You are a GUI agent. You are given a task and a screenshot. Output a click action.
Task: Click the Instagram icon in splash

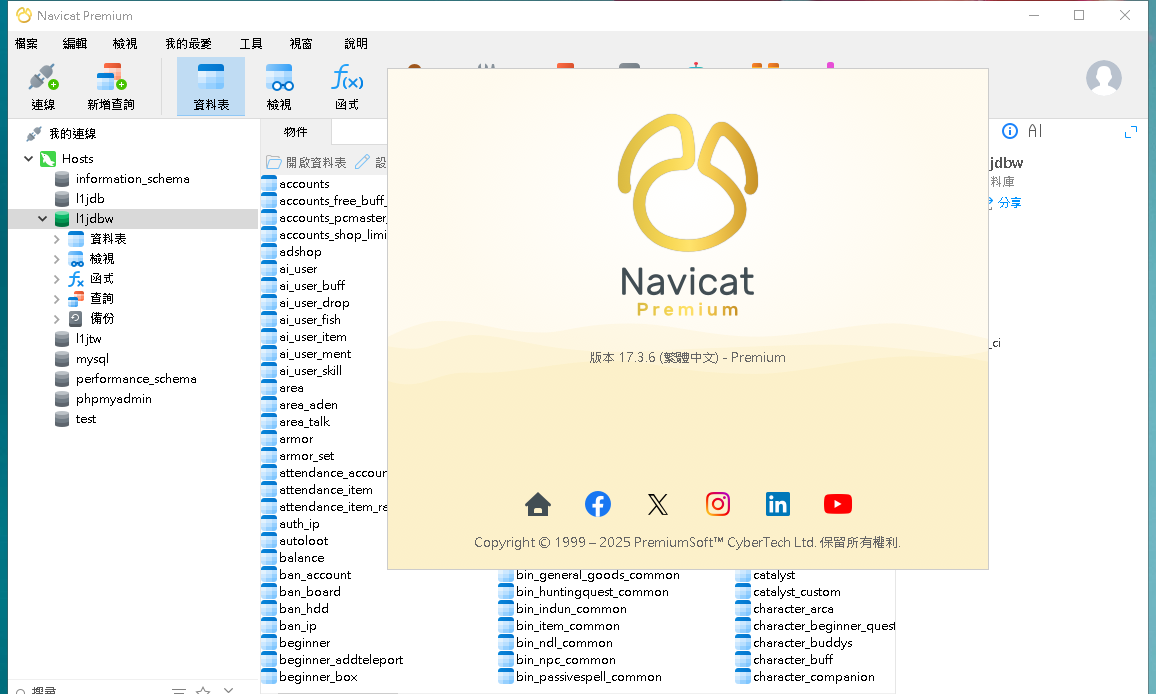[718, 504]
